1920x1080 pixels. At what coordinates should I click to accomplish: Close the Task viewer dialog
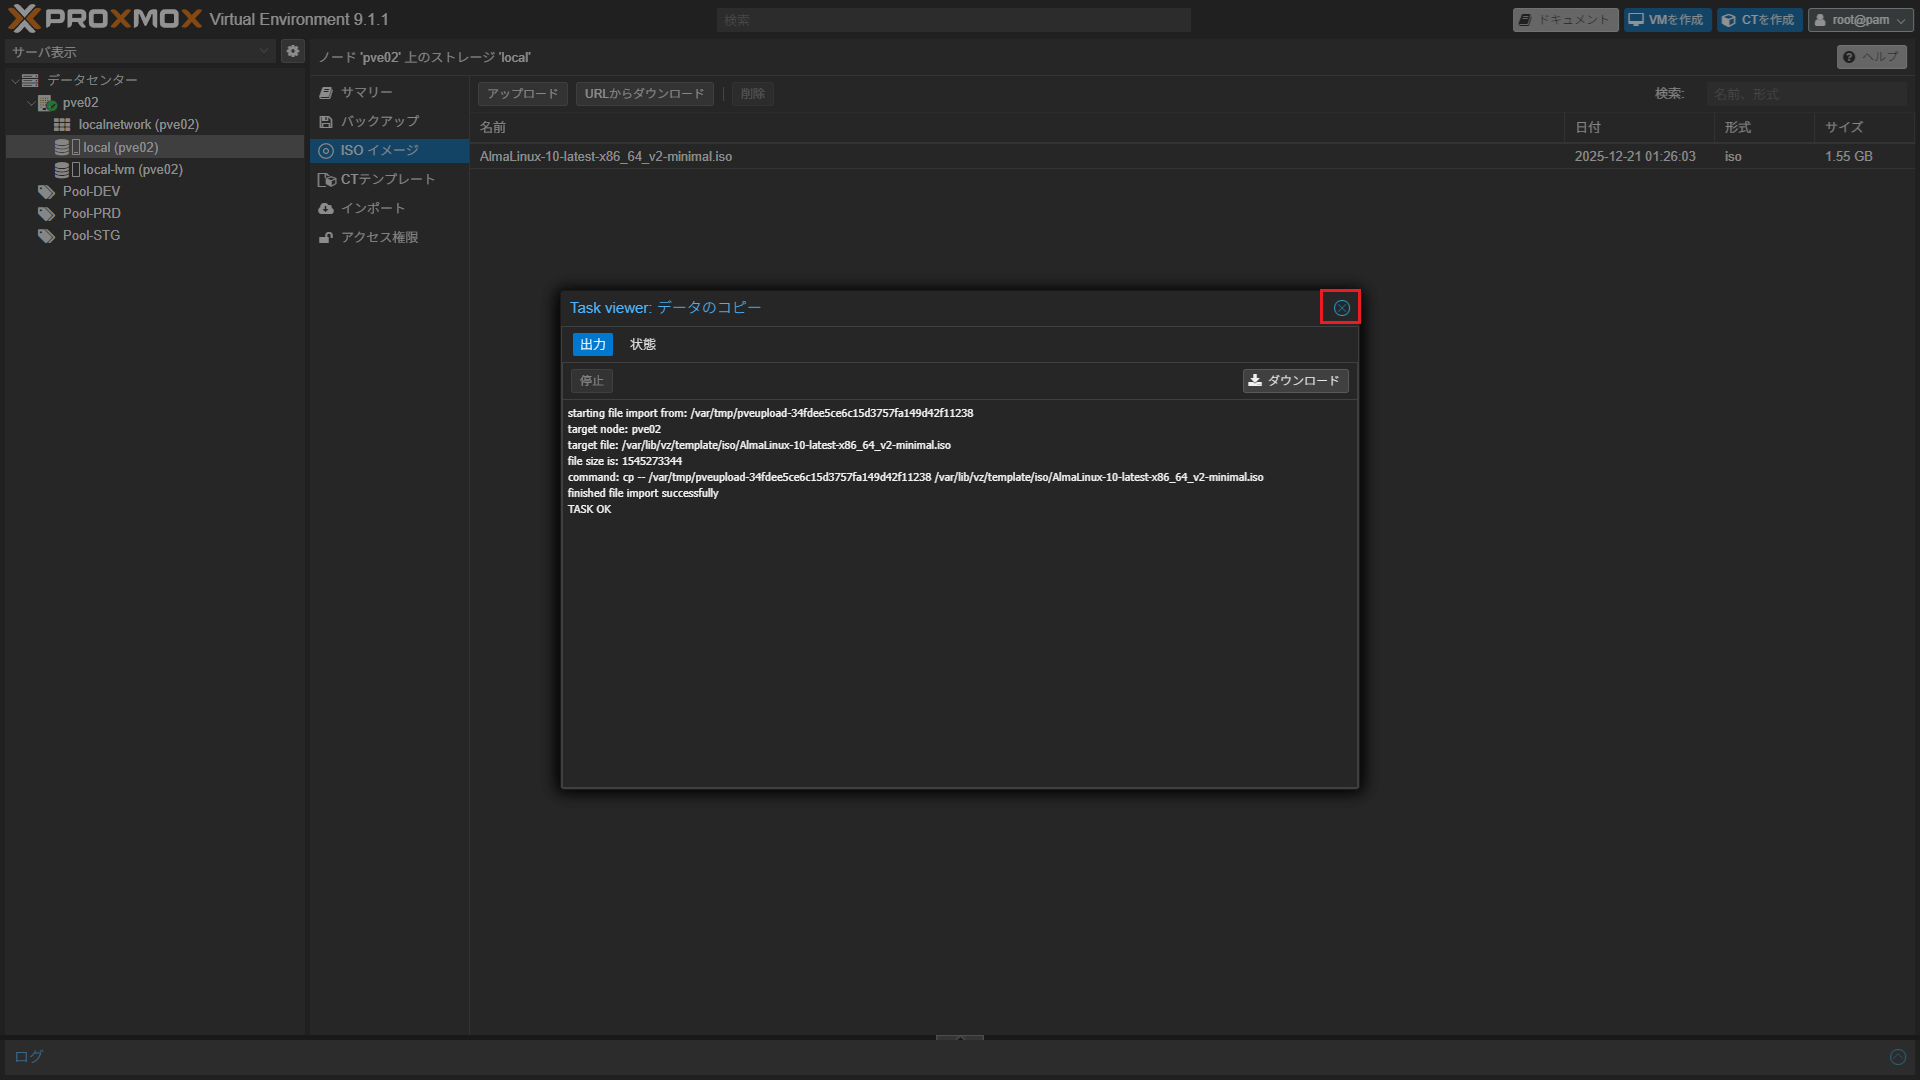click(1341, 308)
